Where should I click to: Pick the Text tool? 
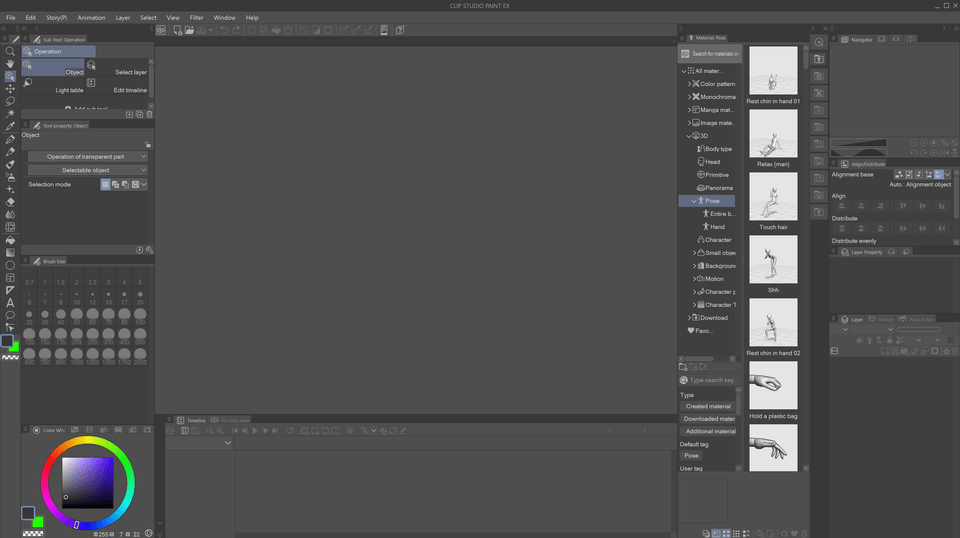click(x=10, y=302)
